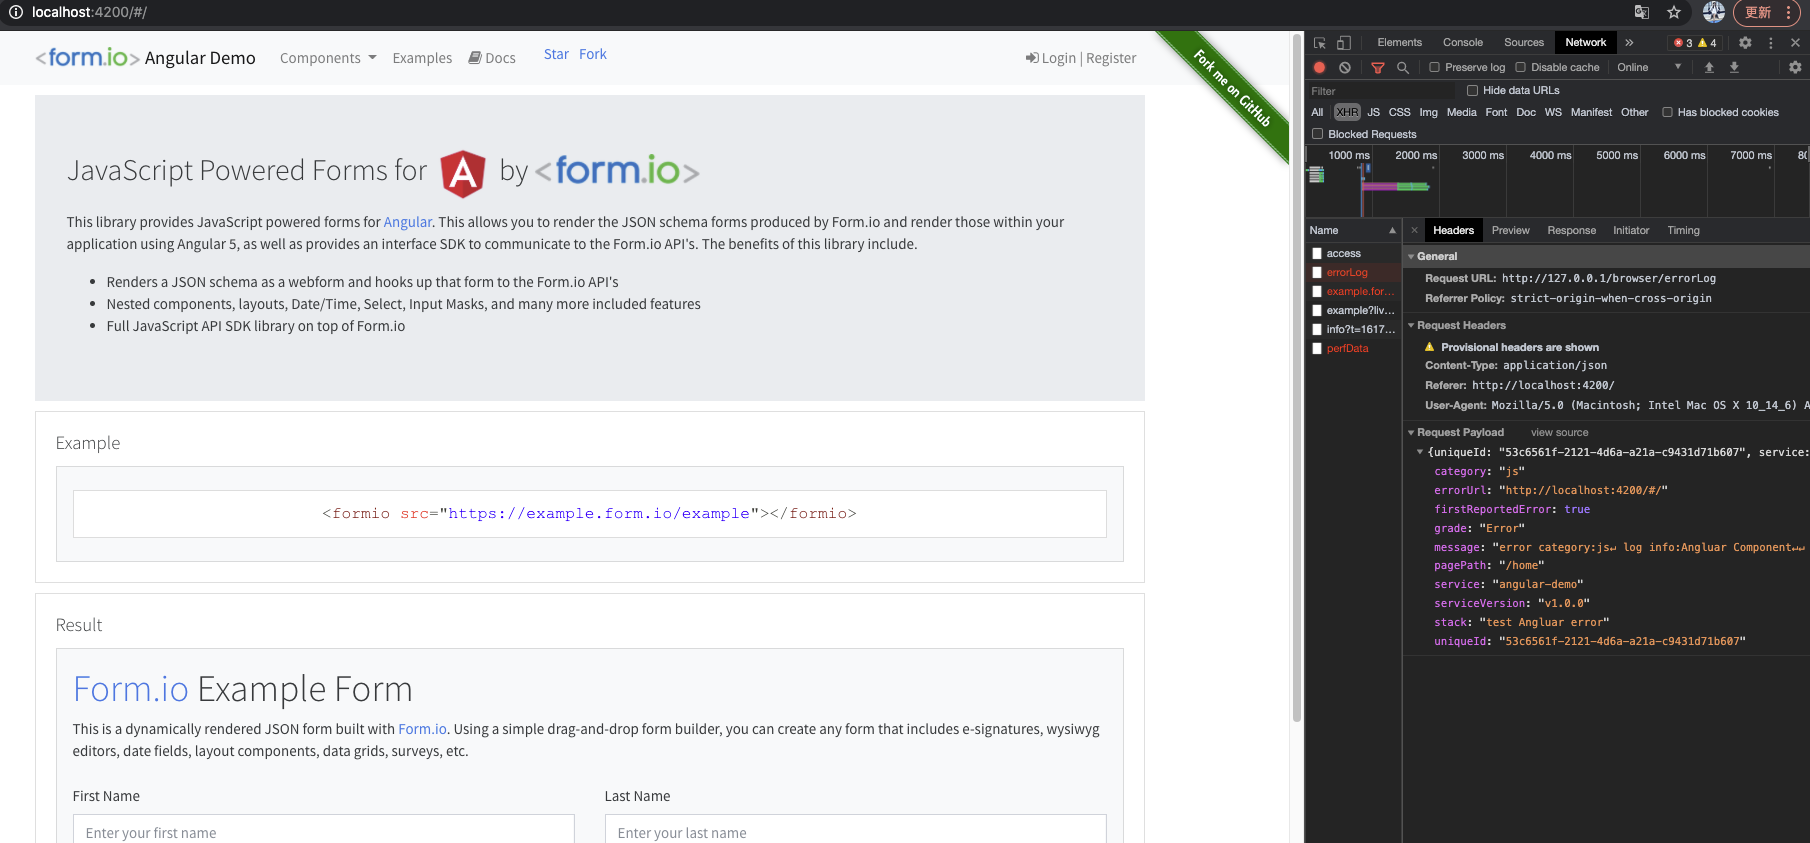Filter requests by XHR type

coord(1347,113)
